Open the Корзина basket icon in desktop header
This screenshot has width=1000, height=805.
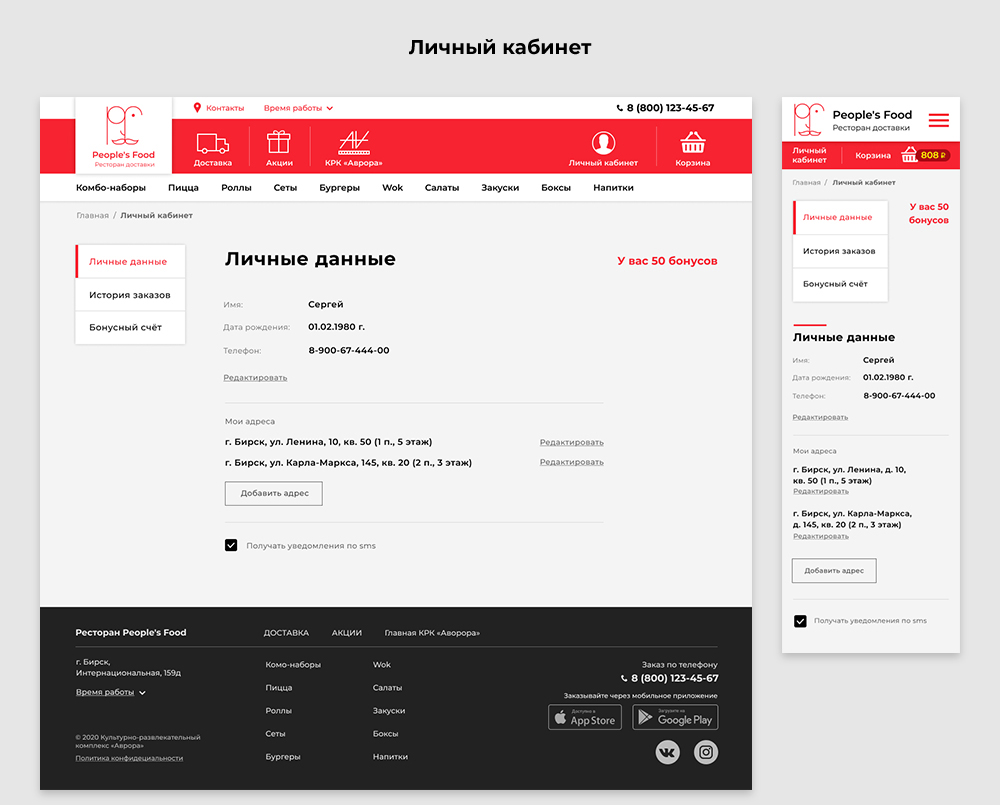coord(693,142)
